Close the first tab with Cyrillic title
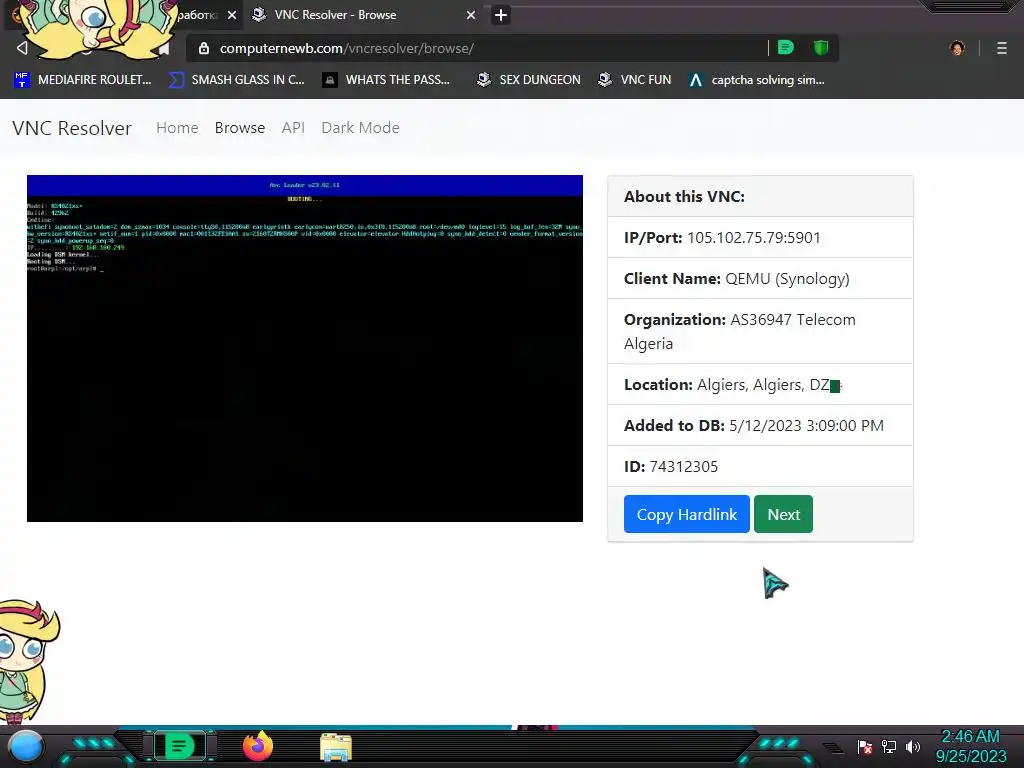This screenshot has height=768, width=1024. point(232,15)
